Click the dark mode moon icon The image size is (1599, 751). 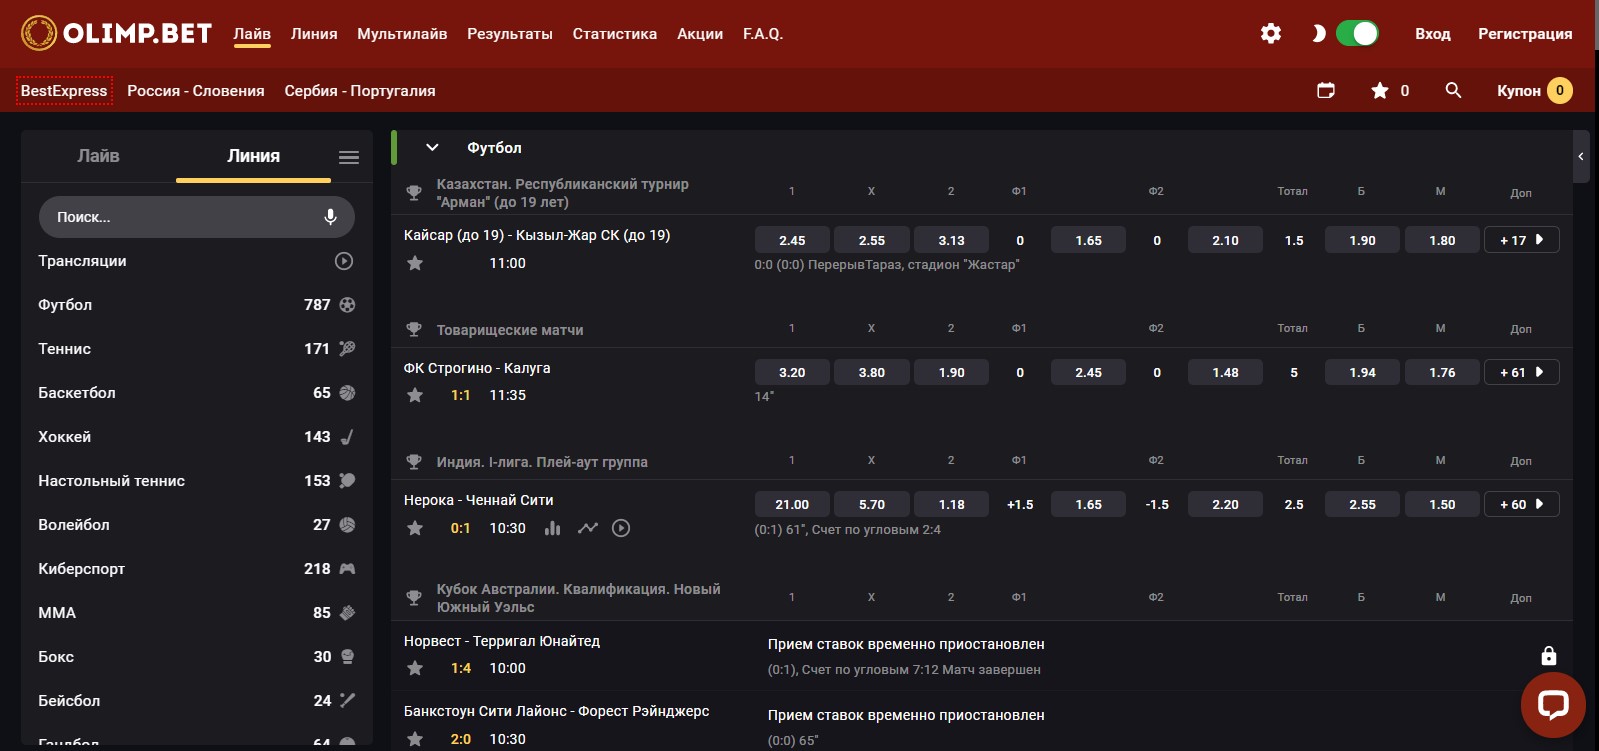click(1318, 34)
